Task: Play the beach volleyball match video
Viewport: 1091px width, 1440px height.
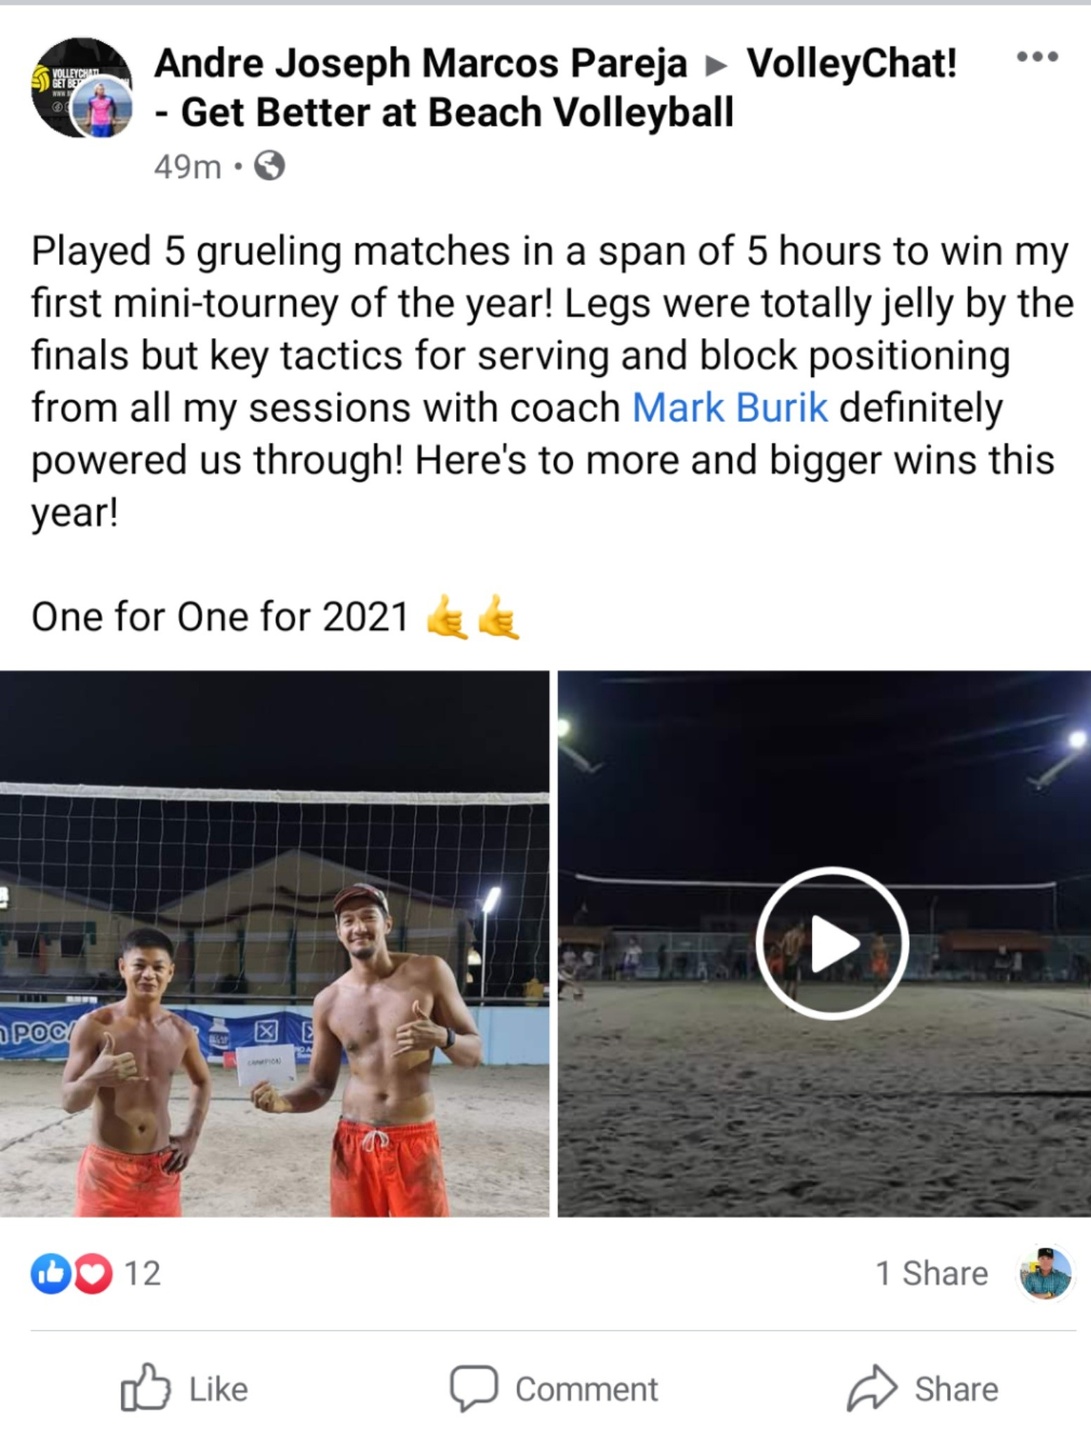Action: click(x=831, y=943)
